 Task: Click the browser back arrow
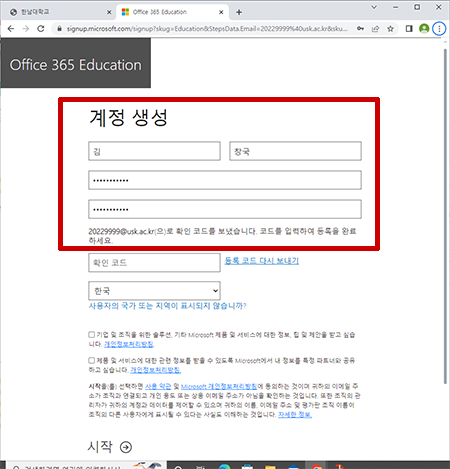click(11, 29)
